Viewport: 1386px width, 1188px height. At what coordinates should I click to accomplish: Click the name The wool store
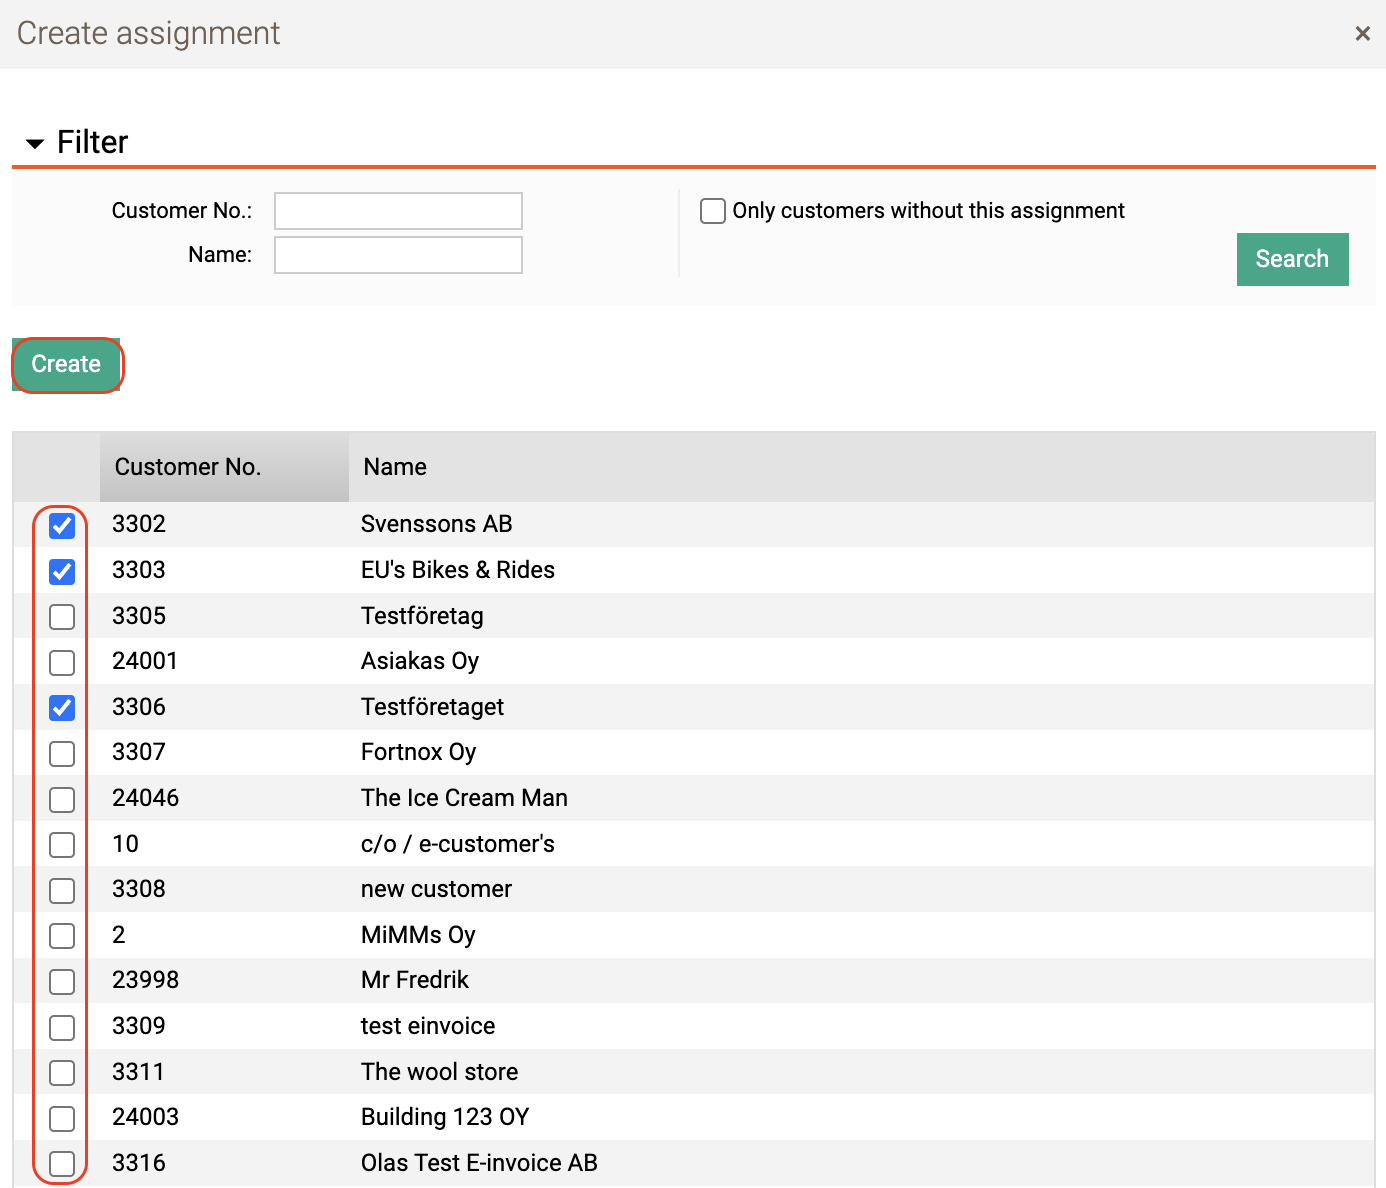(440, 1072)
